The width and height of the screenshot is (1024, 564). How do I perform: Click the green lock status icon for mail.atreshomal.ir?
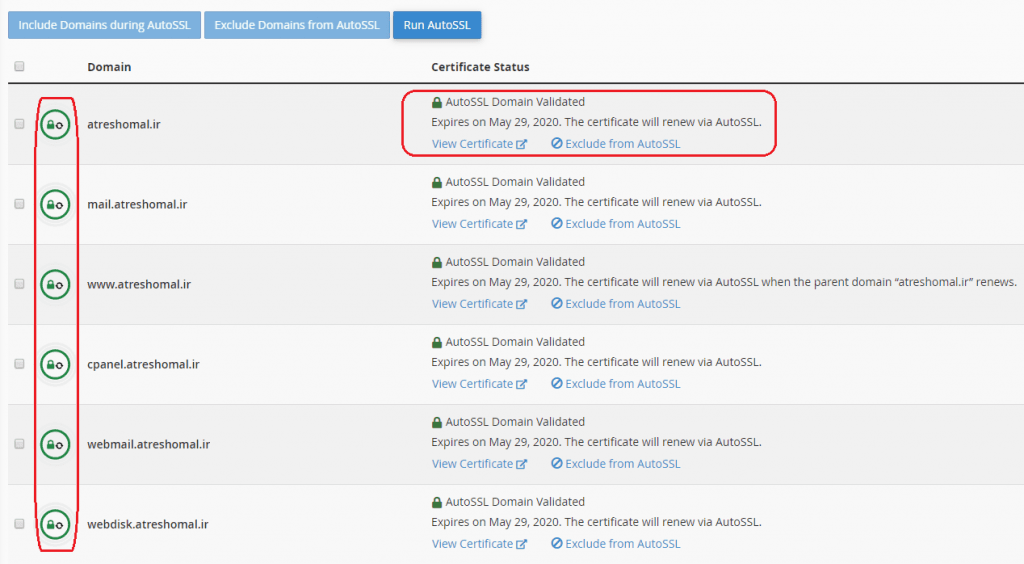coord(55,204)
